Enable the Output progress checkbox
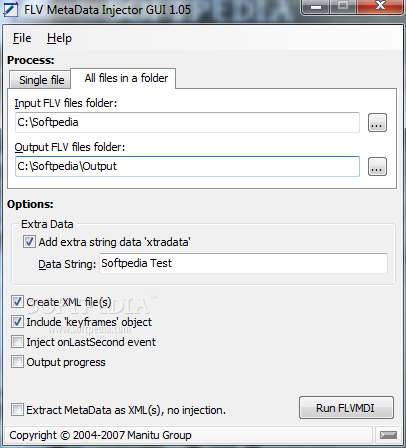 [x=17, y=362]
